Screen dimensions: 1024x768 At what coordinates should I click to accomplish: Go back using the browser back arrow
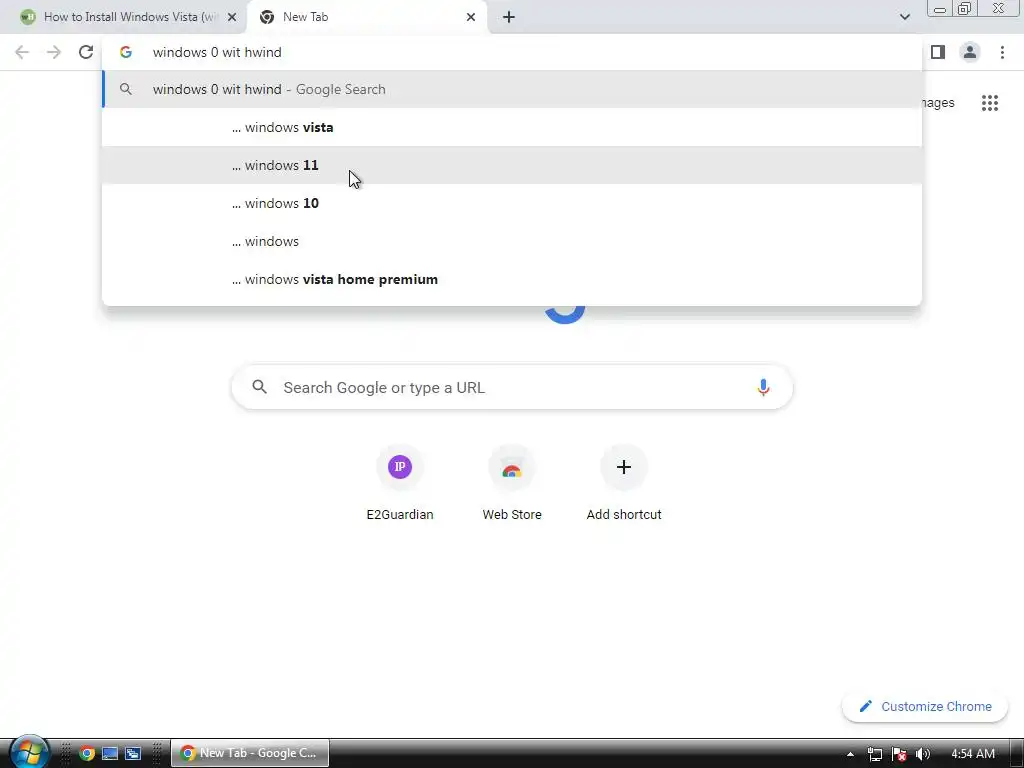click(22, 52)
